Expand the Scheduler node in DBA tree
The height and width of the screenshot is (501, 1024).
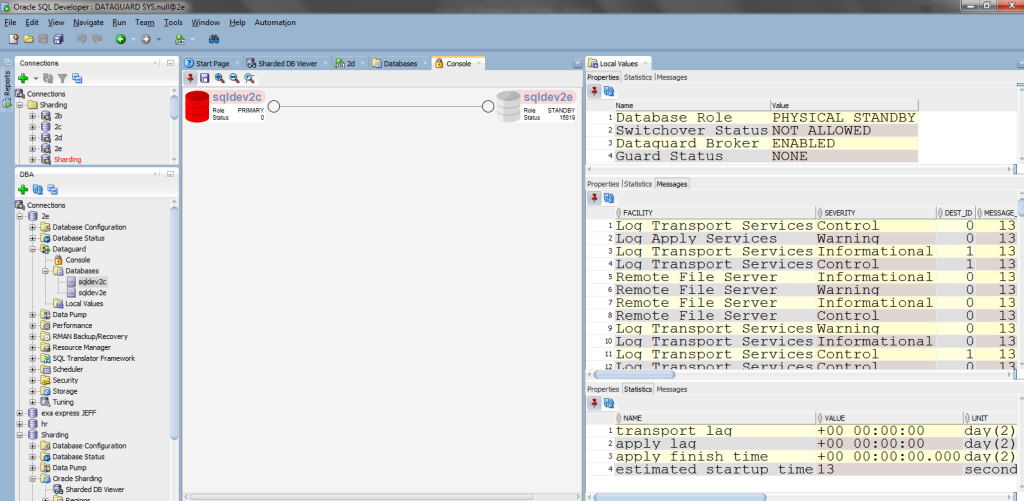pos(33,369)
